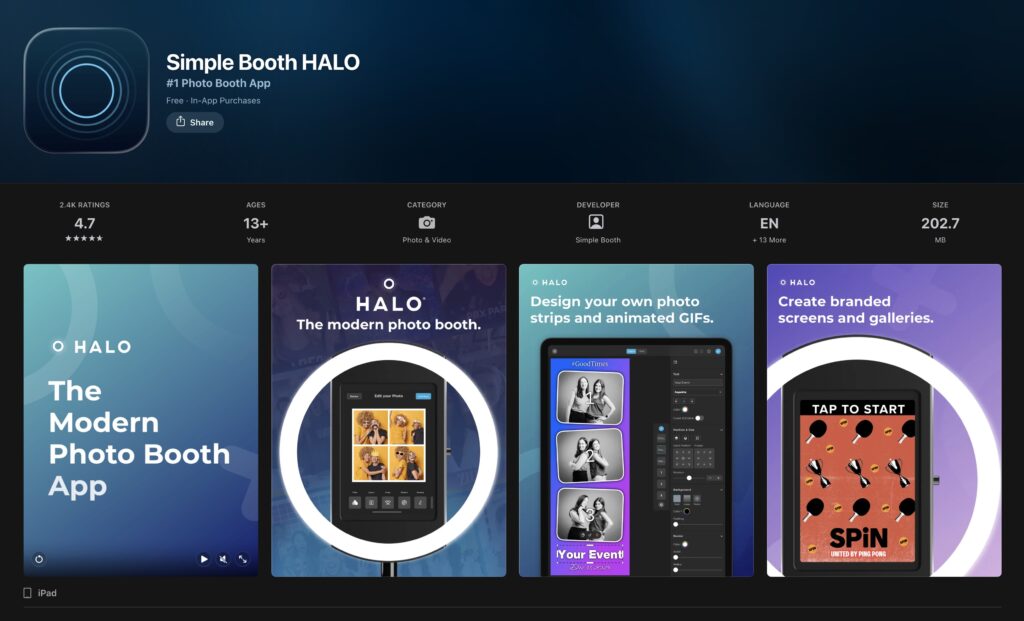1024x621 pixels.
Task: Select the EN language info
Action: coord(769,223)
